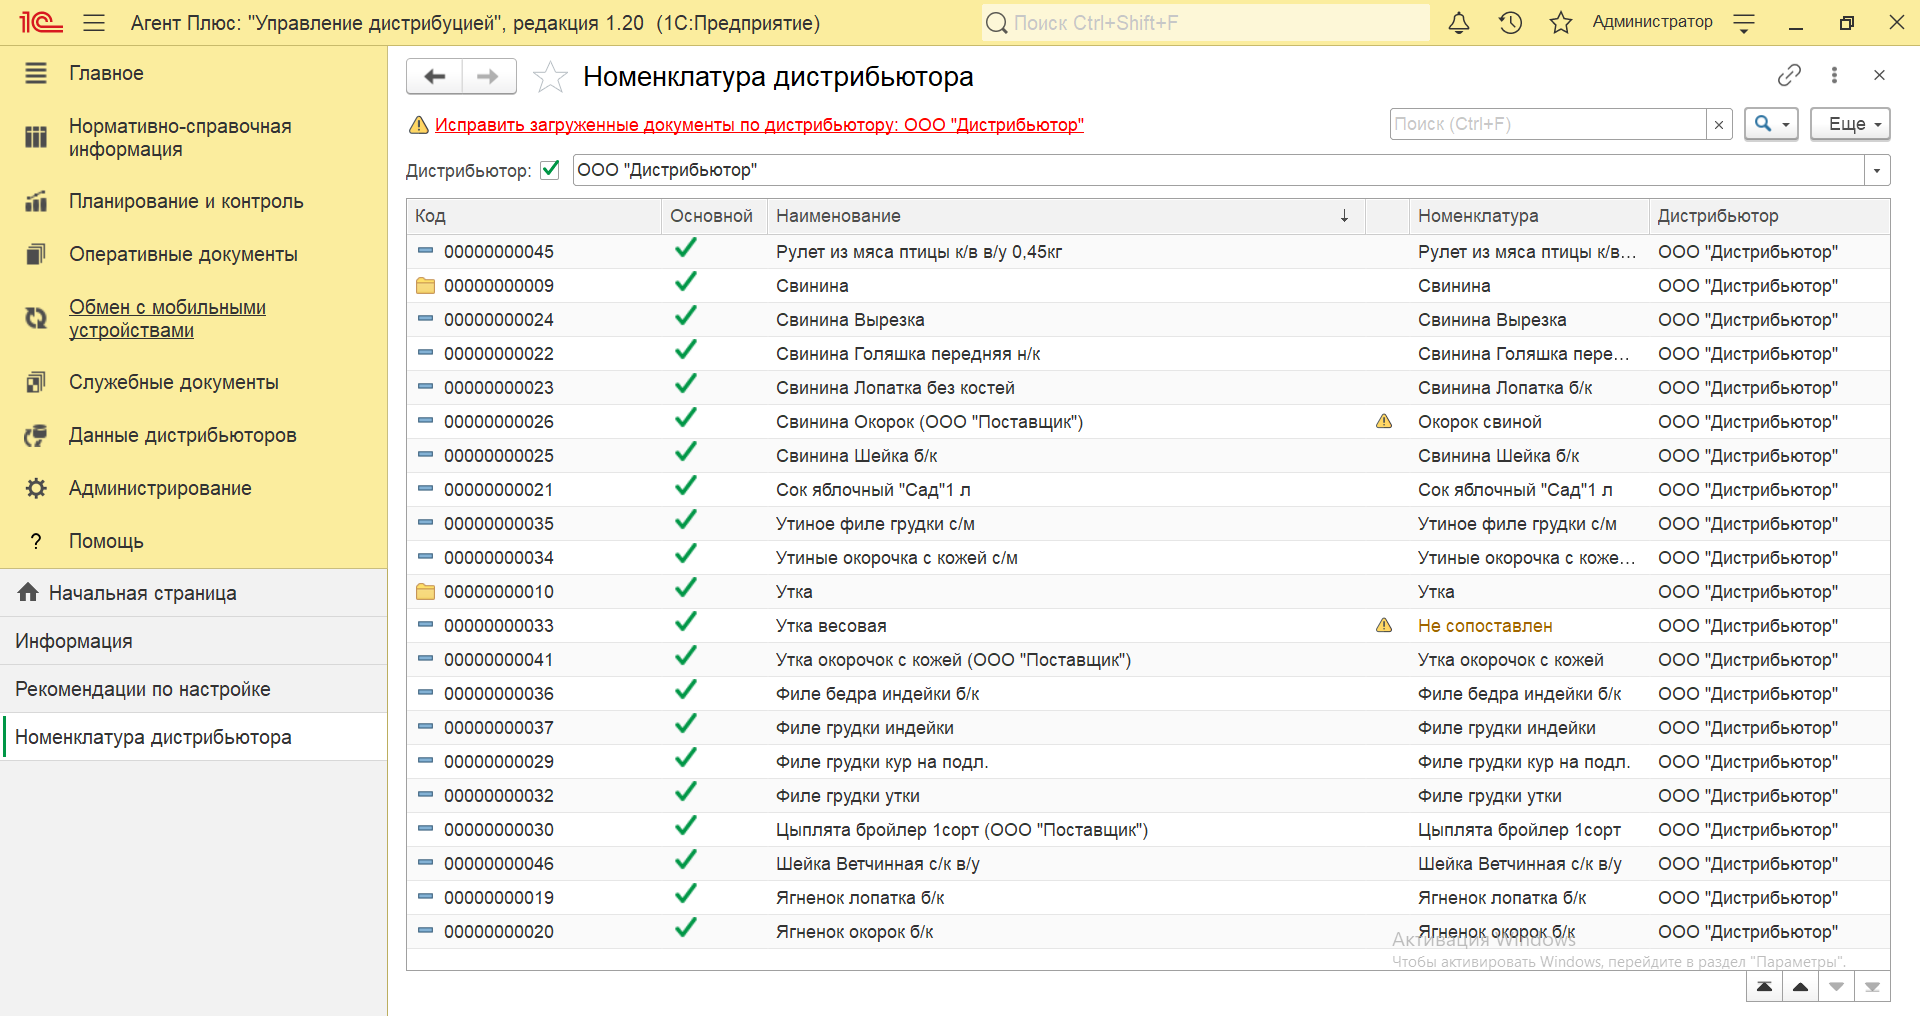The width and height of the screenshot is (1920, 1016).
Task: Open magnifier search dropdown button
Action: point(1772,124)
